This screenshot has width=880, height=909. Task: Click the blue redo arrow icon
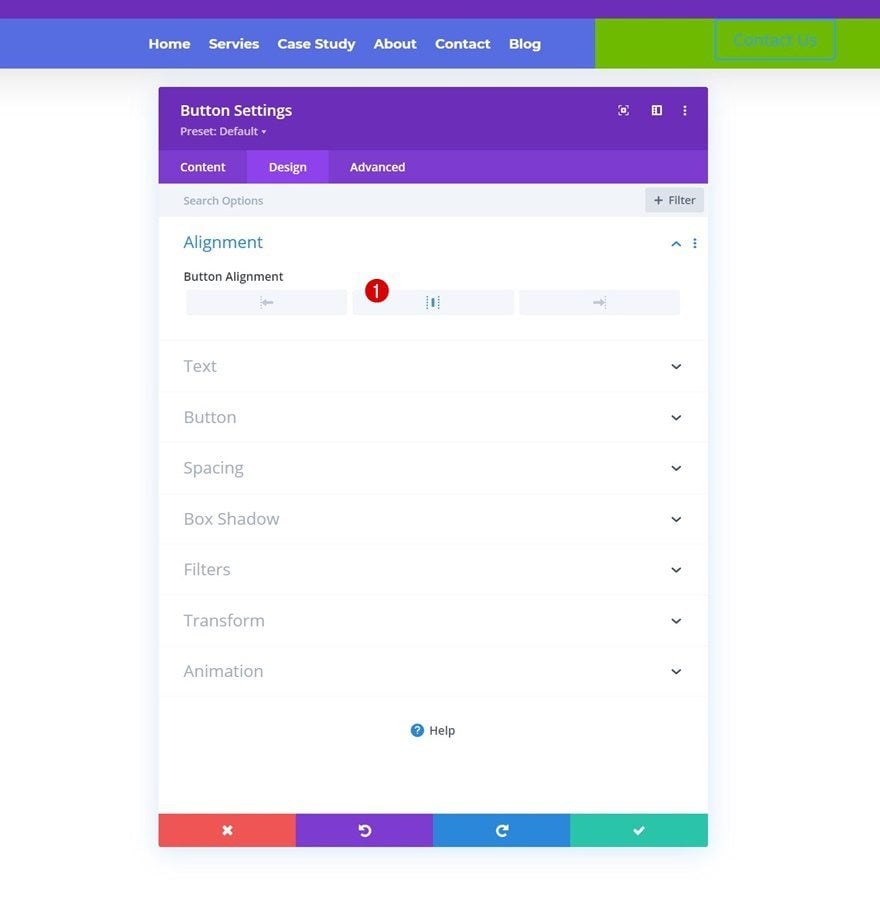point(502,830)
